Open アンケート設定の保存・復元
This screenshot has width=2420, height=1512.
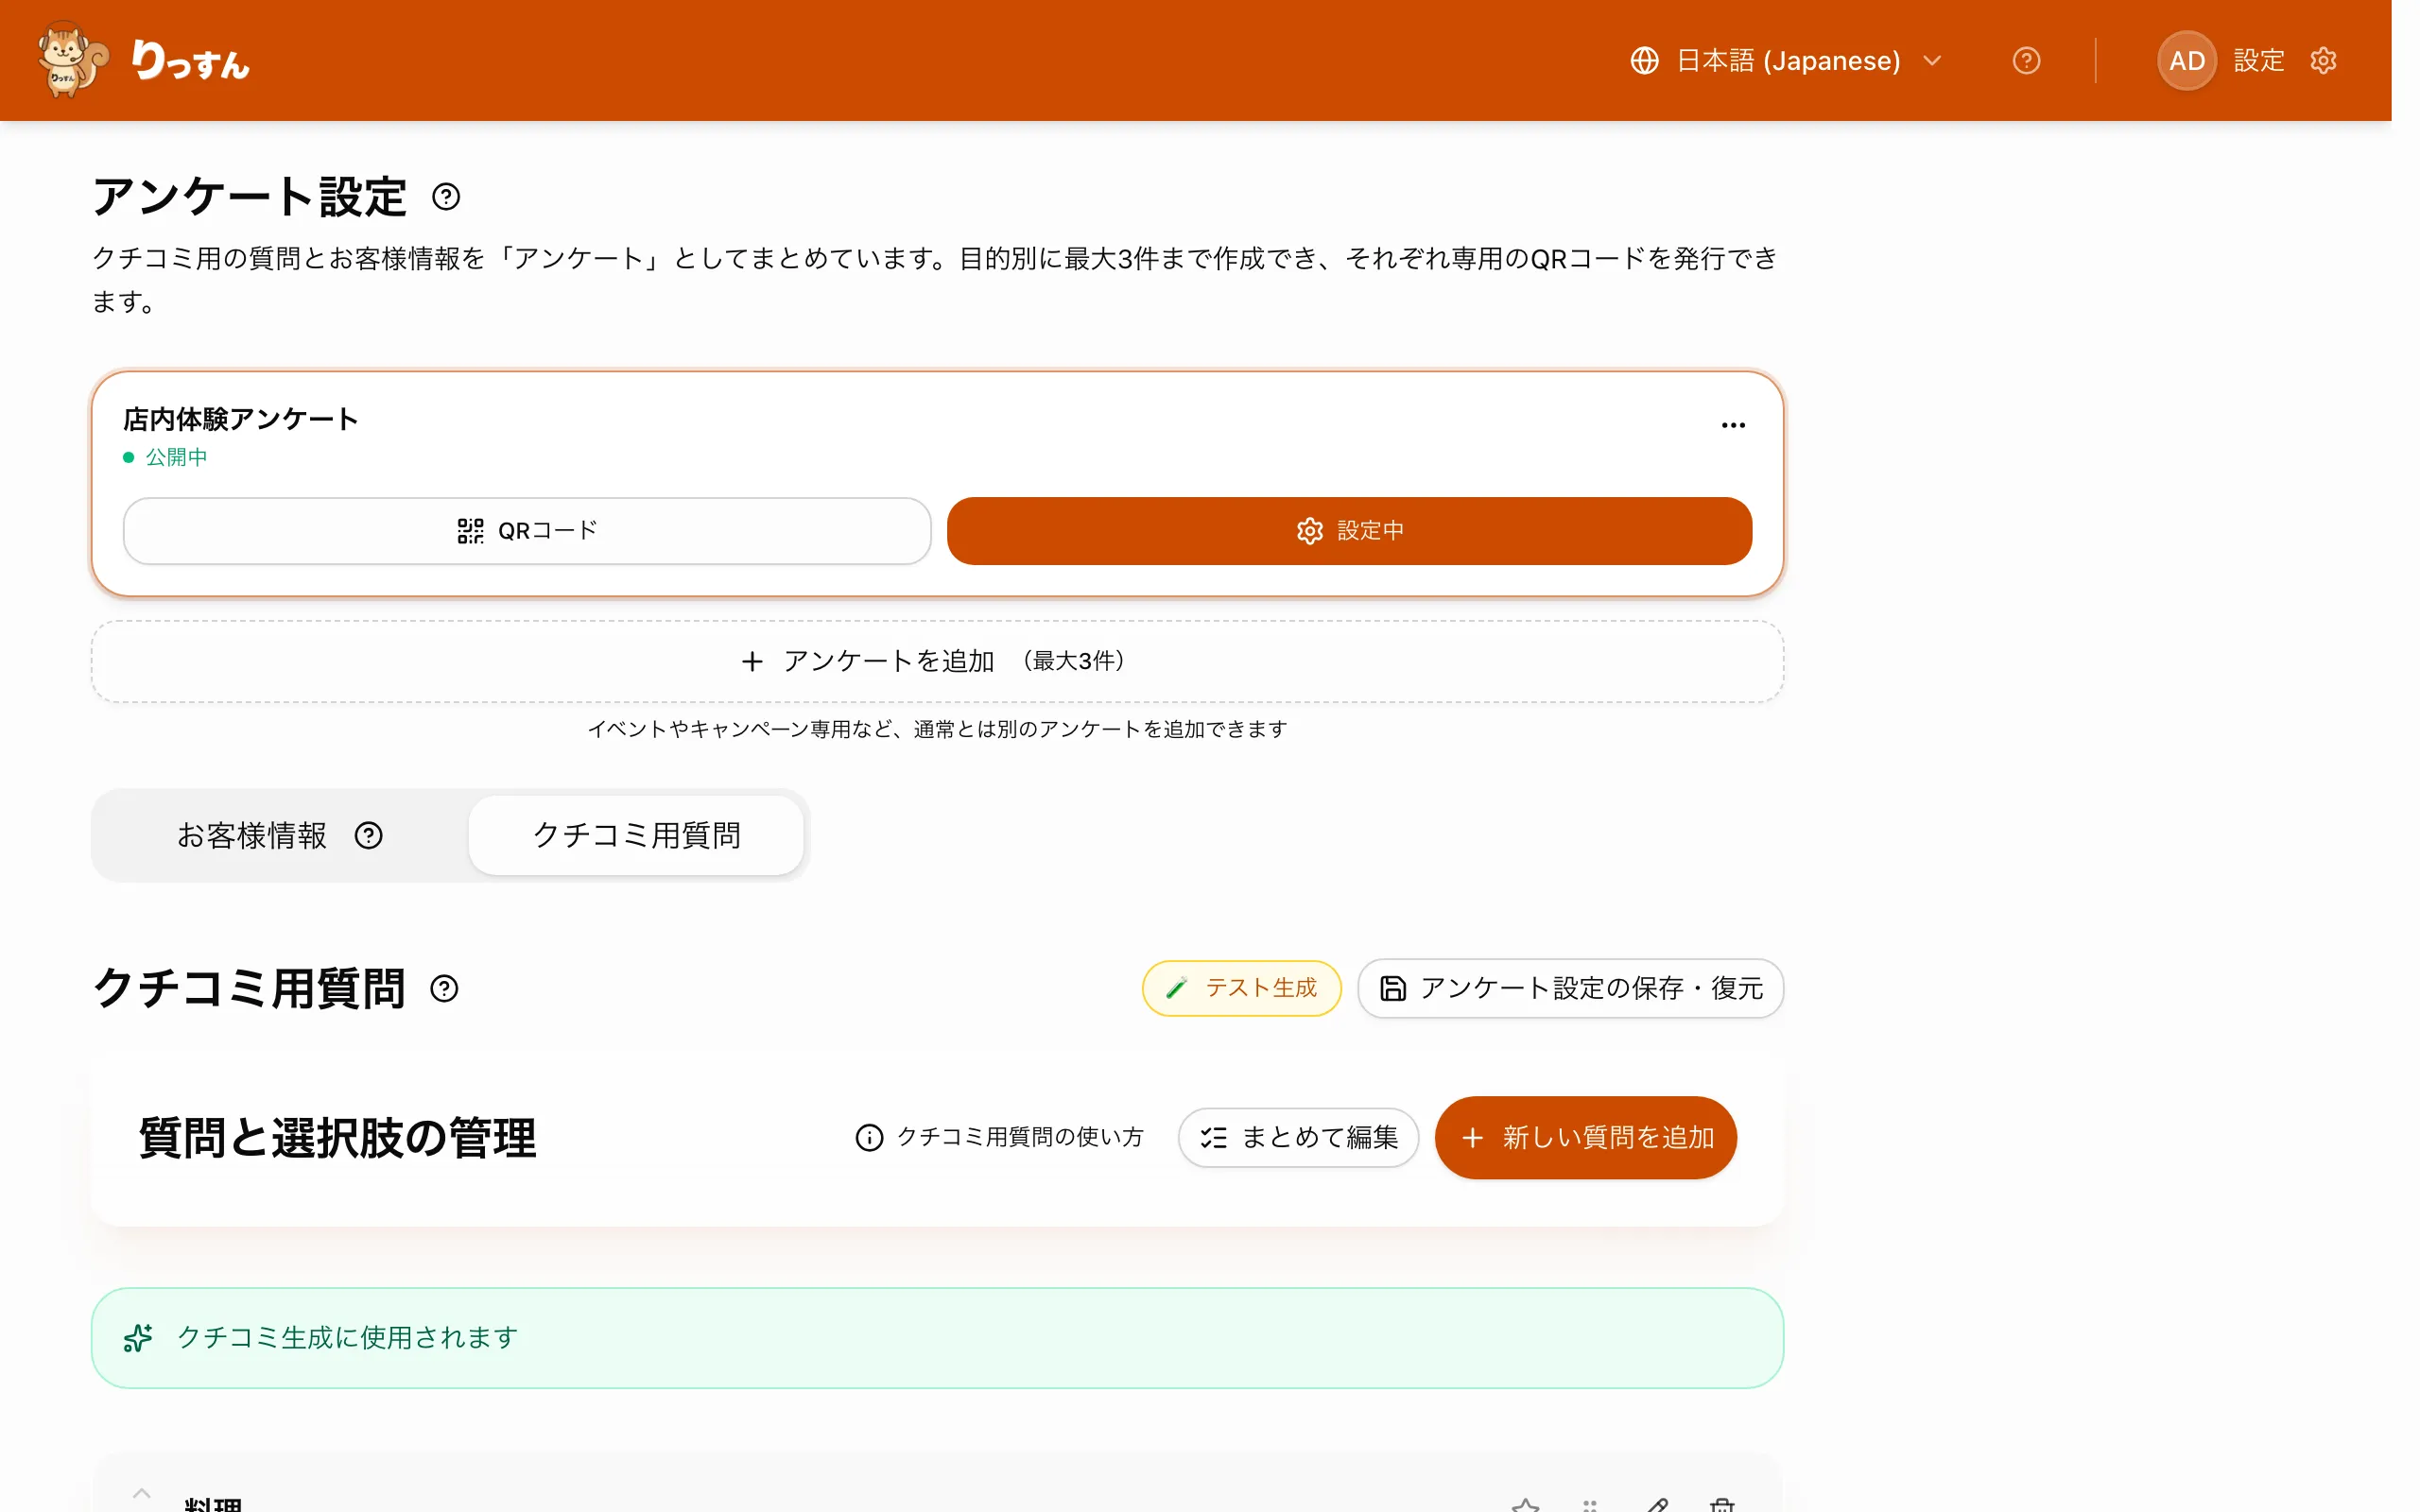click(1570, 988)
